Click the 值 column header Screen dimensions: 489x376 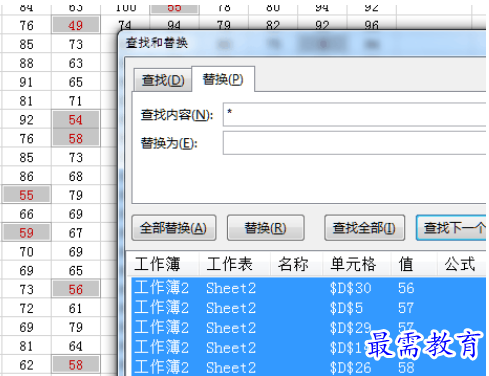[414, 264]
